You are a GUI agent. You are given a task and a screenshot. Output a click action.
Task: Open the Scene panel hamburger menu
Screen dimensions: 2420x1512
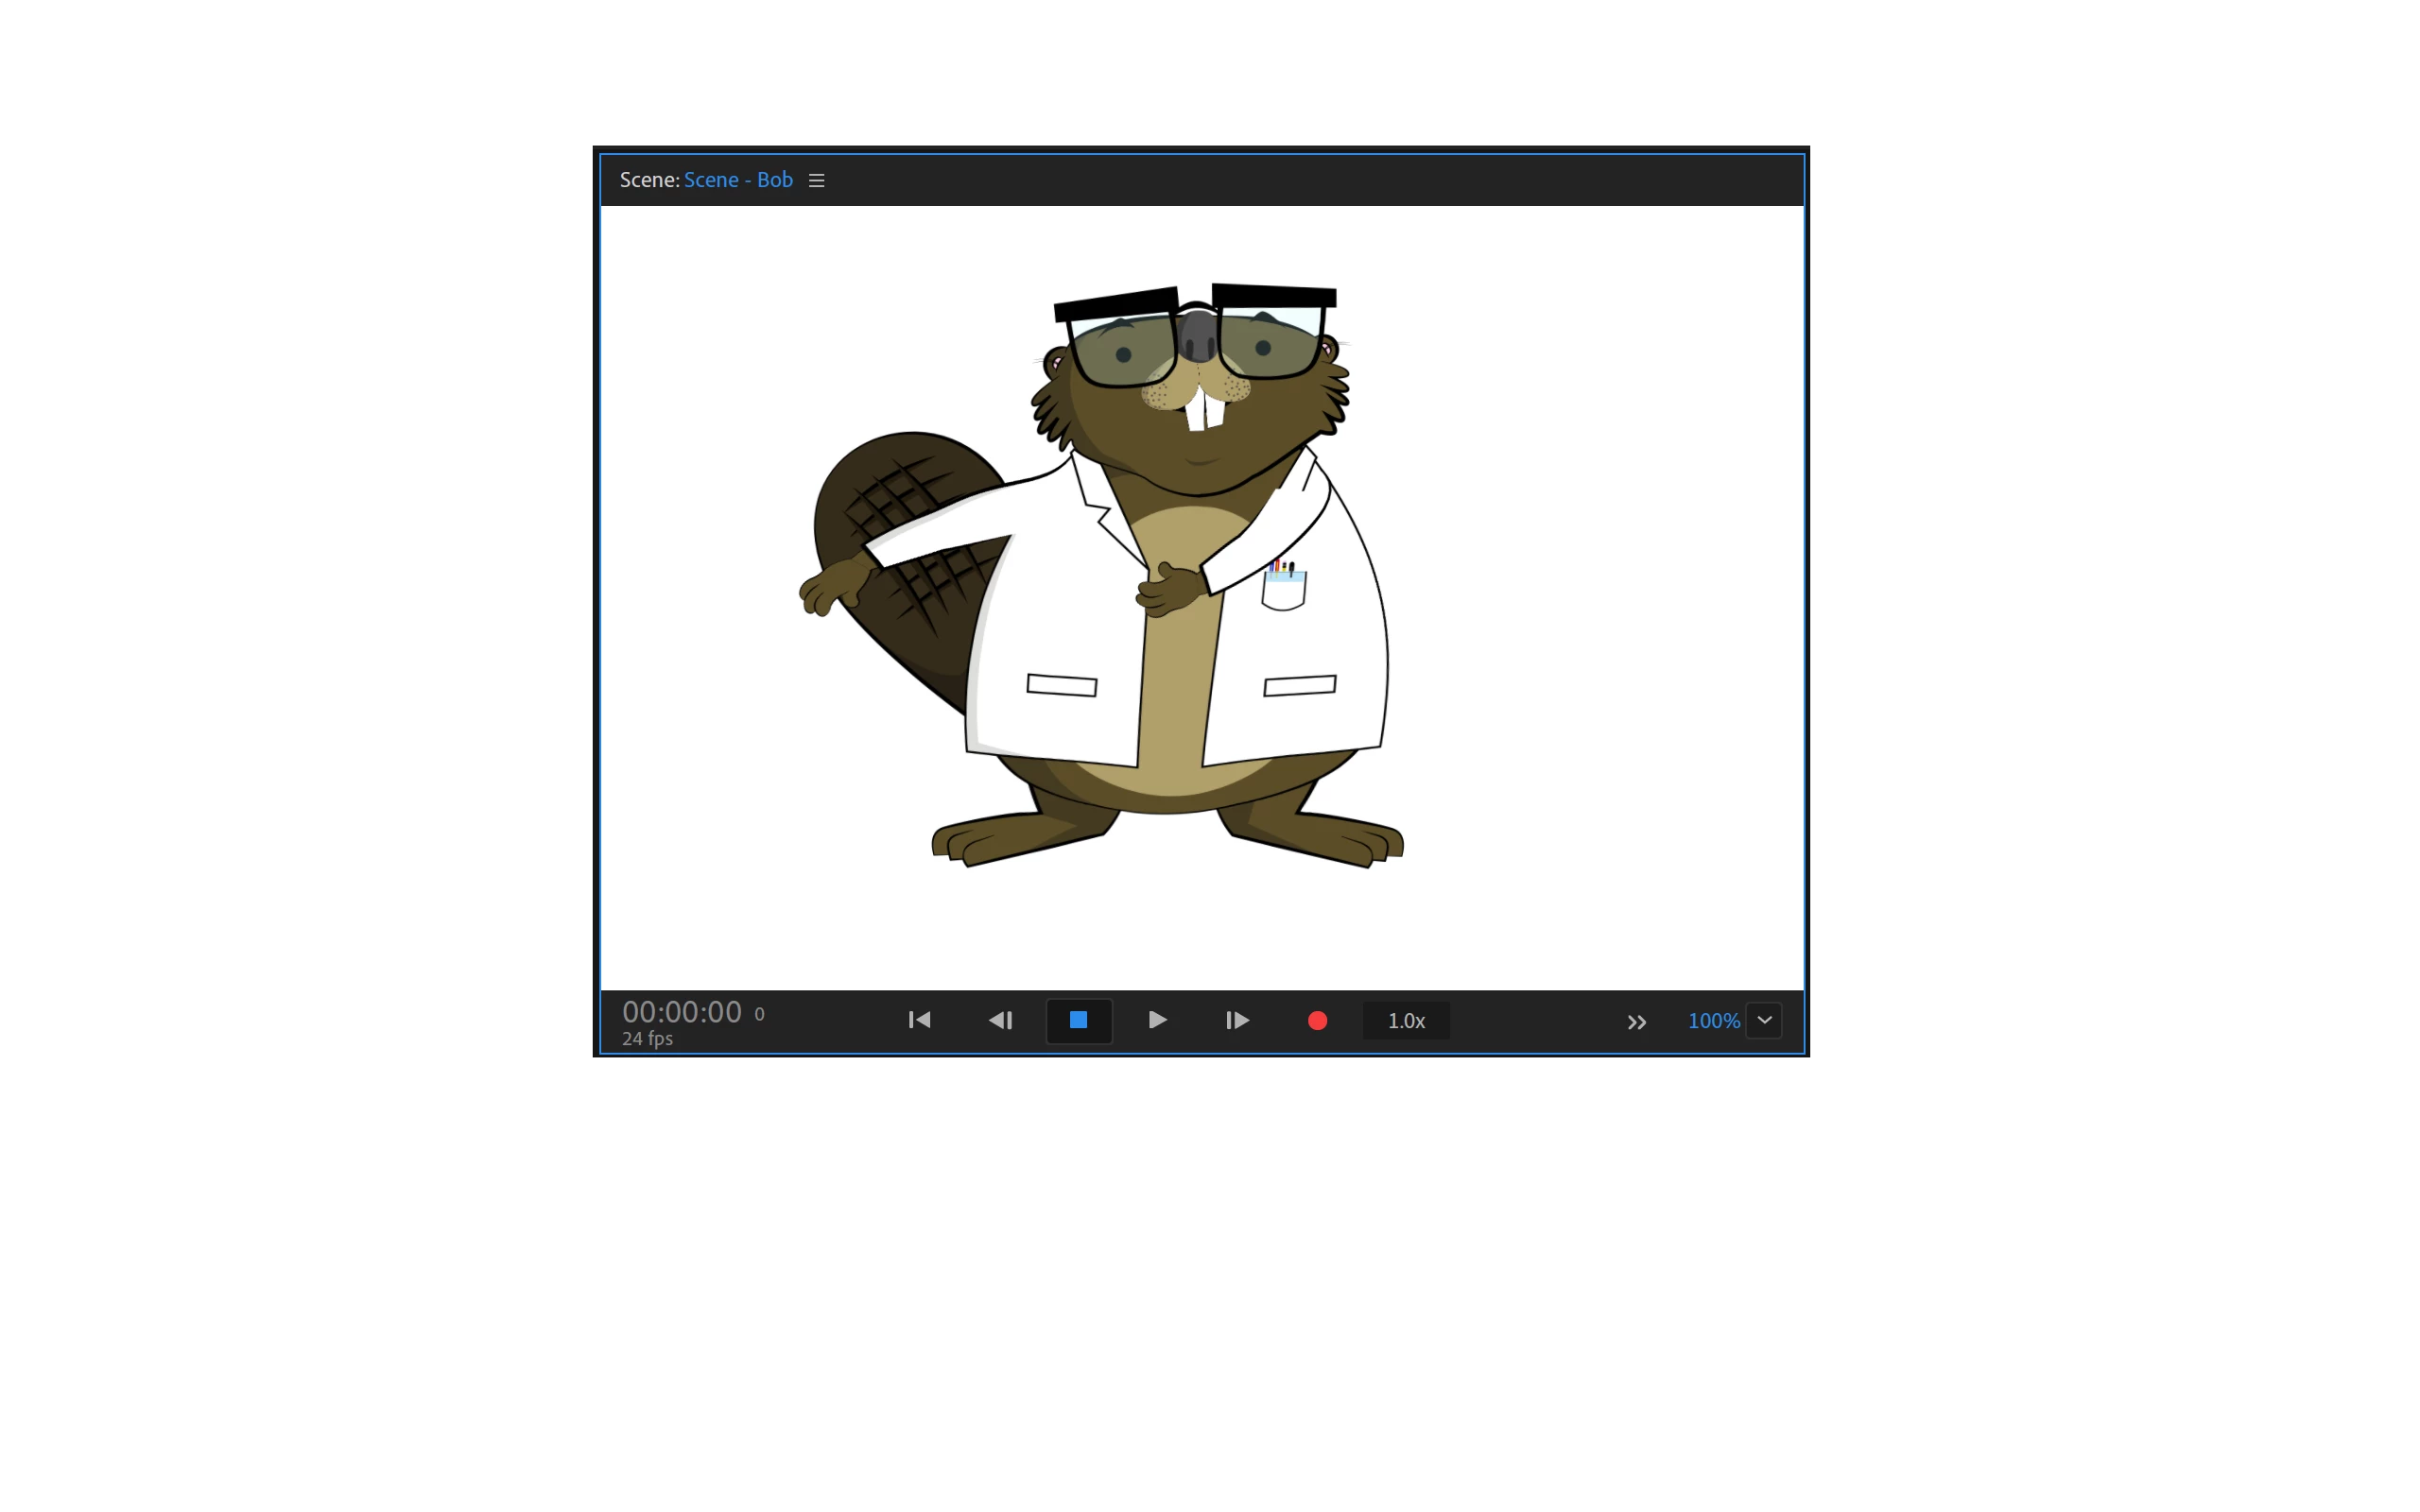(816, 180)
